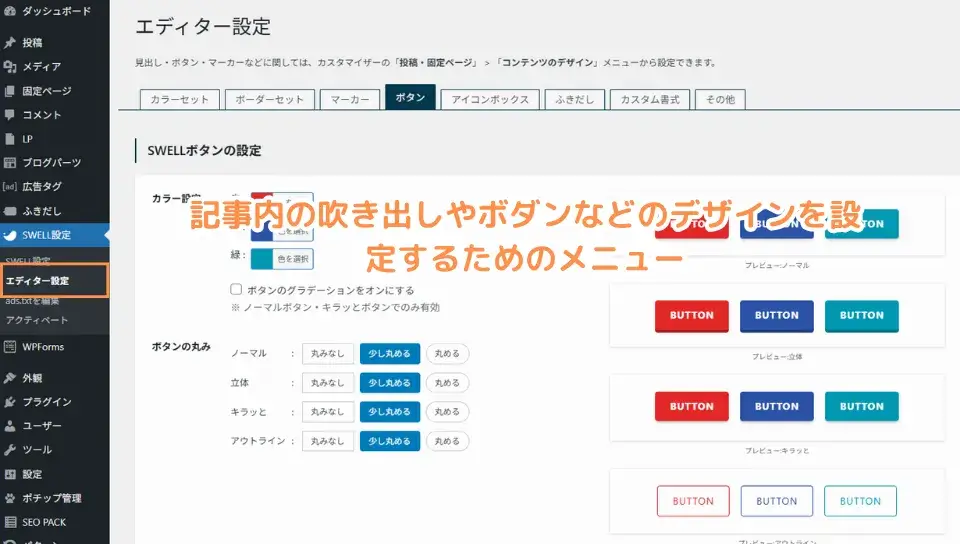960x544 pixels.
Task: Click the SWELL wave icon
Action: coord(10,235)
